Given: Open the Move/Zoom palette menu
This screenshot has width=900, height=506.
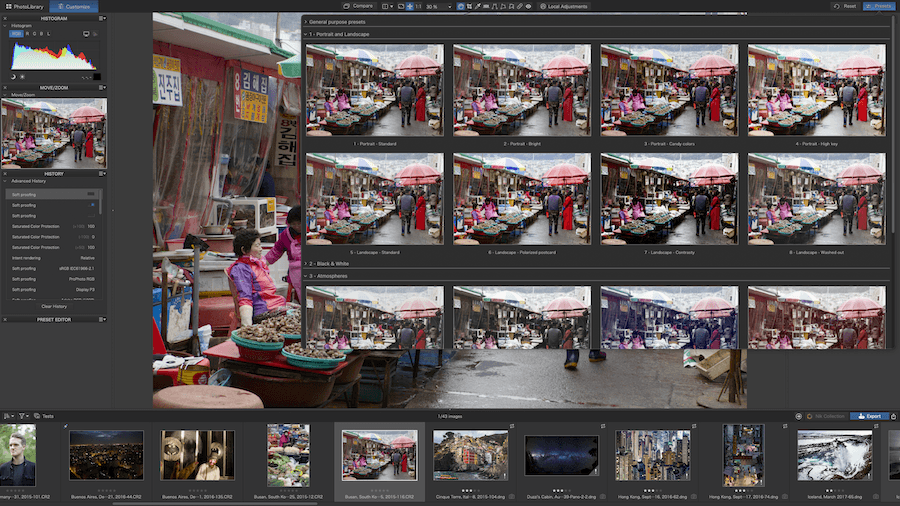Looking at the screenshot, I should pos(102,88).
